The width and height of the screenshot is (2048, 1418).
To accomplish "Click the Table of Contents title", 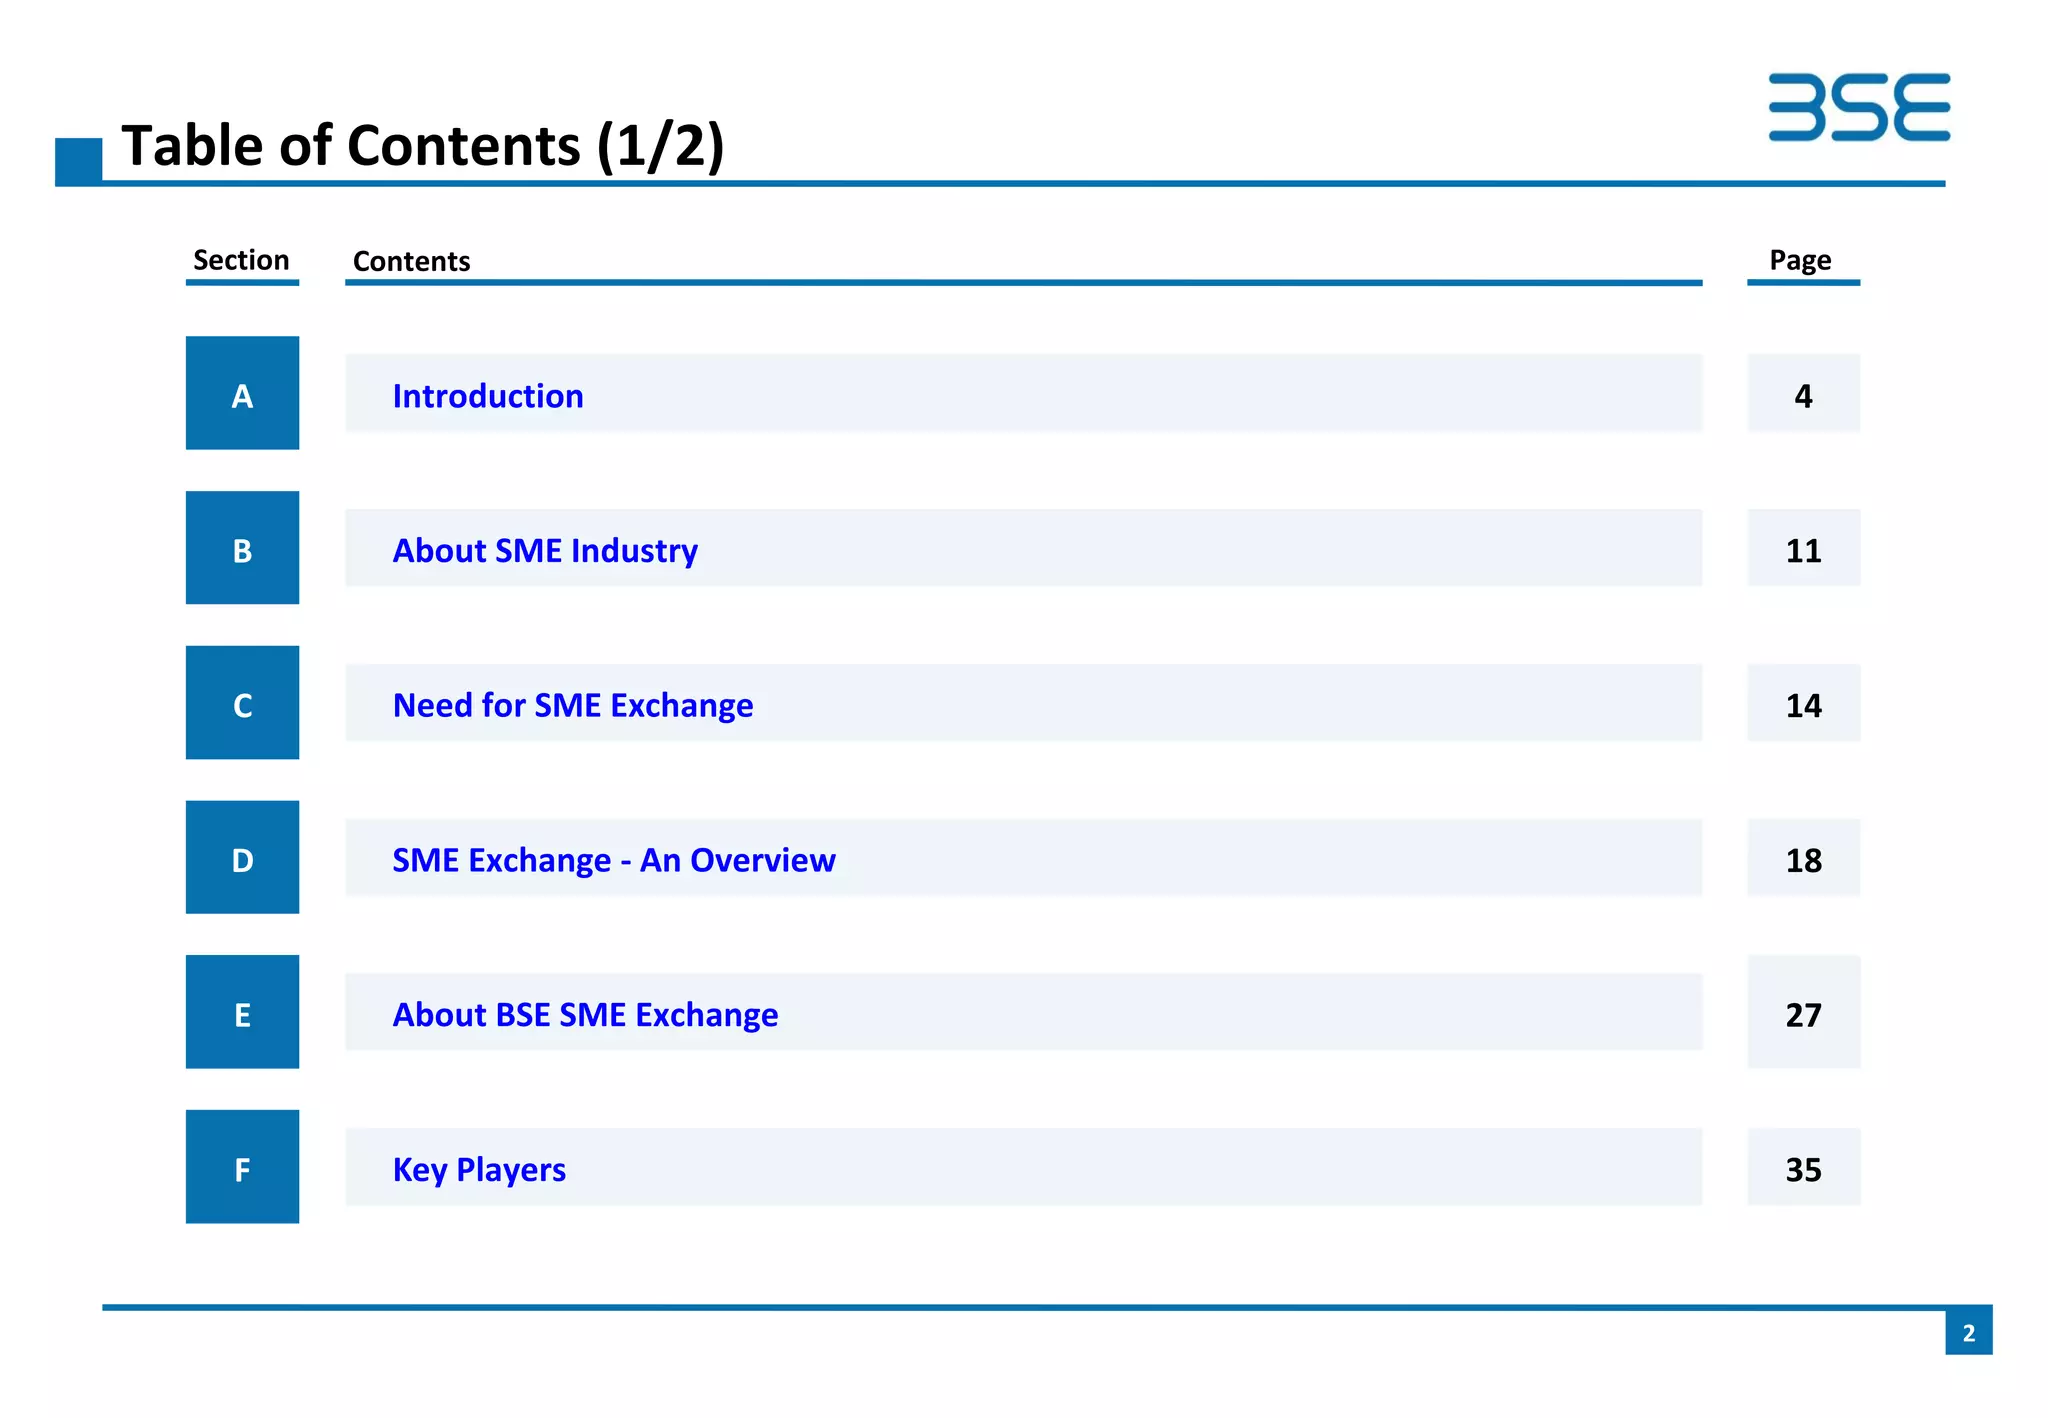I will 422,146.
